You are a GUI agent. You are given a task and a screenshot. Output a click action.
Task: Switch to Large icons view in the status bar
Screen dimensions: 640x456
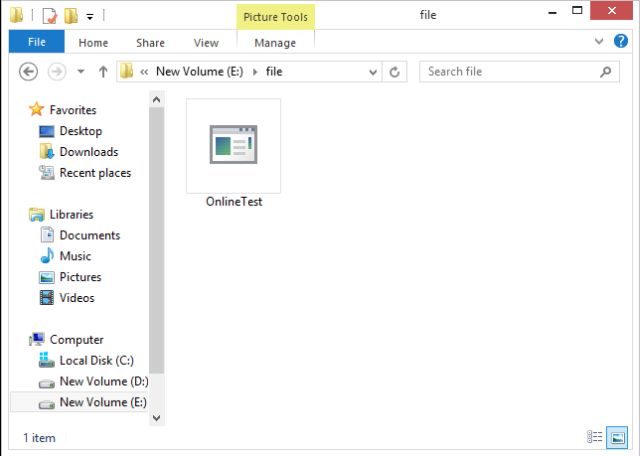[x=617, y=437]
